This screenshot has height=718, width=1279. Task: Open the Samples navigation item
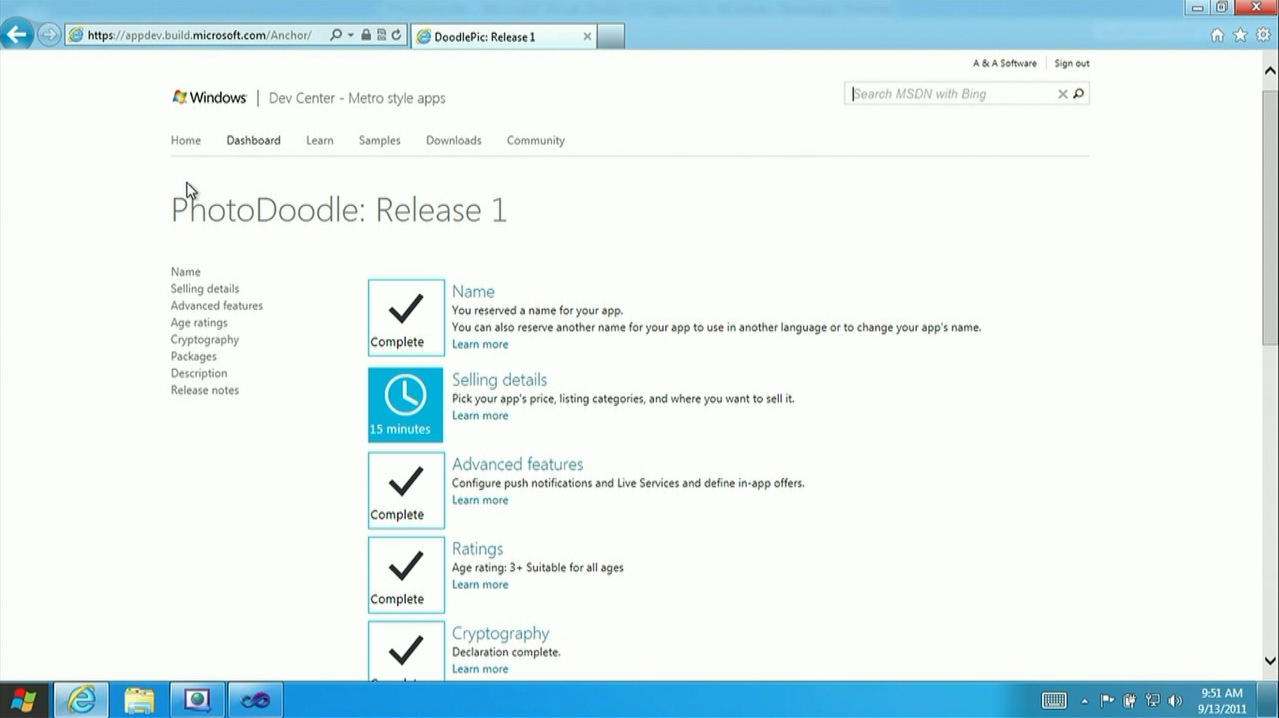(380, 140)
